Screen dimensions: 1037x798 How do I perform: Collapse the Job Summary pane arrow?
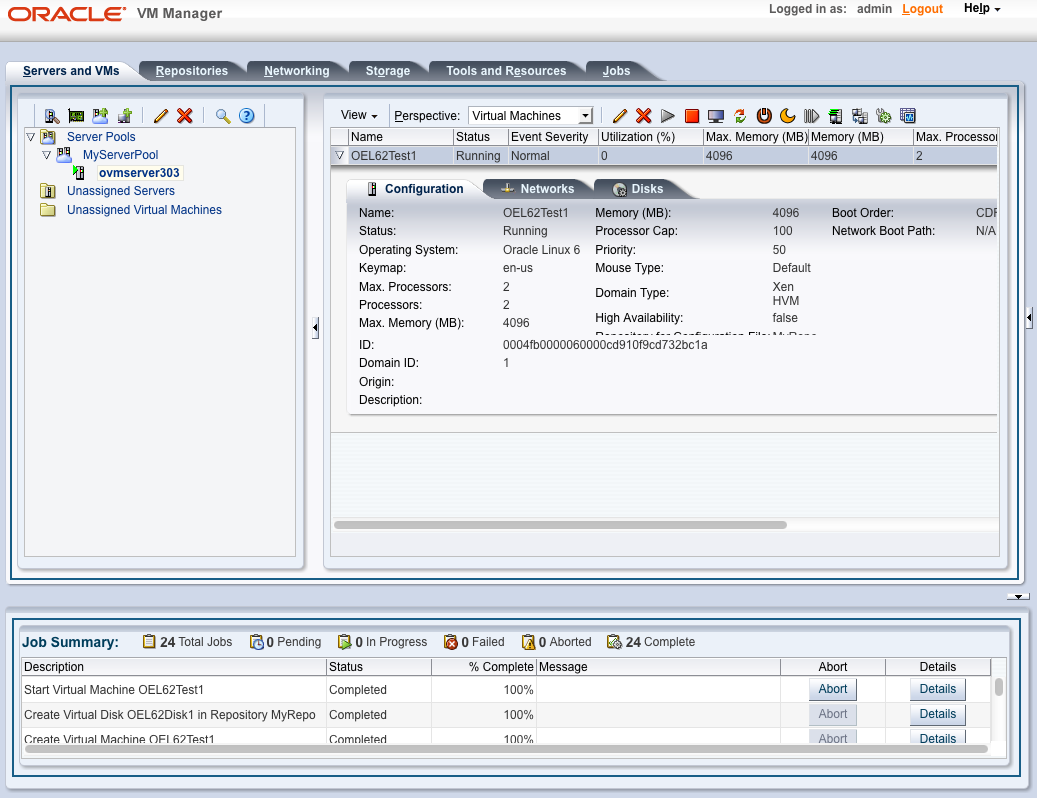pos(1018,596)
